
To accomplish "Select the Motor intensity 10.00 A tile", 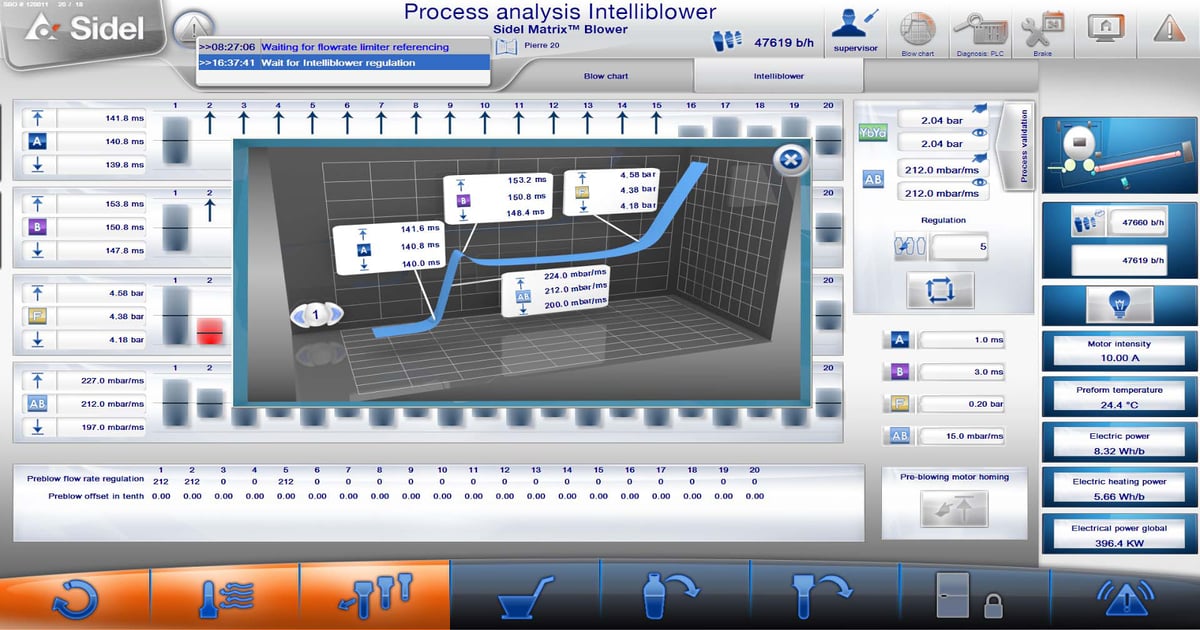I will click(x=1118, y=350).
